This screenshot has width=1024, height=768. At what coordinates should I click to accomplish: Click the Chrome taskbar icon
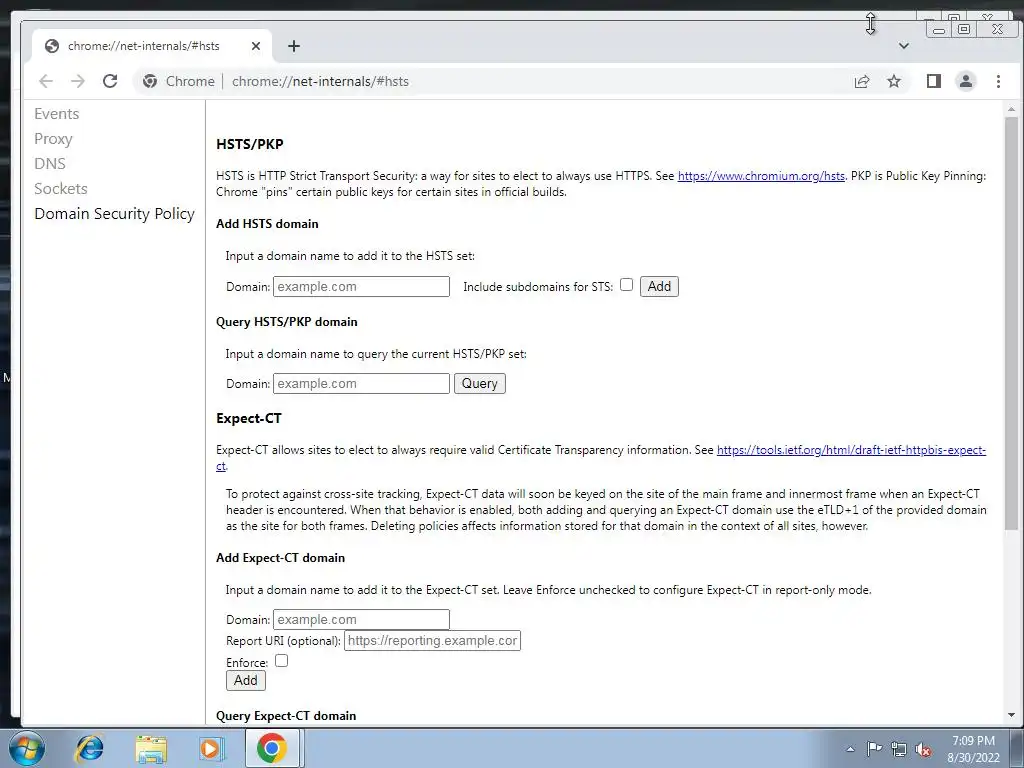coord(272,748)
